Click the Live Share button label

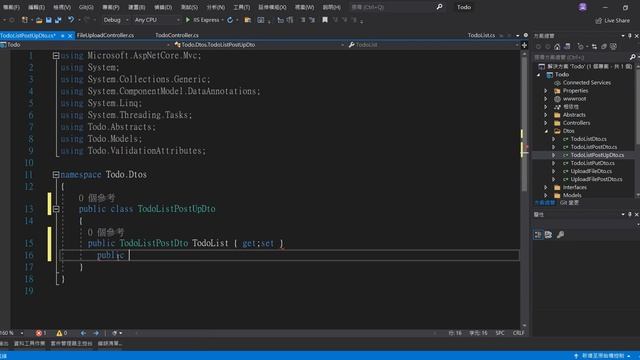click(617, 20)
